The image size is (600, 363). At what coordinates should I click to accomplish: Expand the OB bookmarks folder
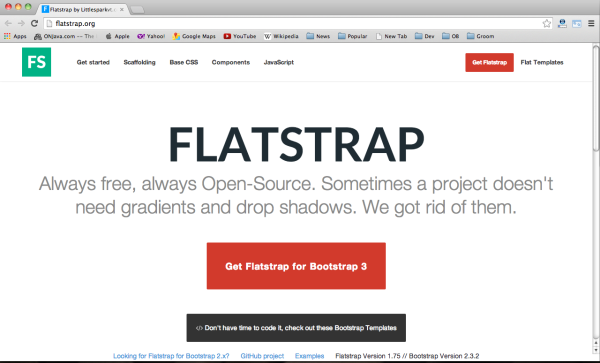coord(450,36)
